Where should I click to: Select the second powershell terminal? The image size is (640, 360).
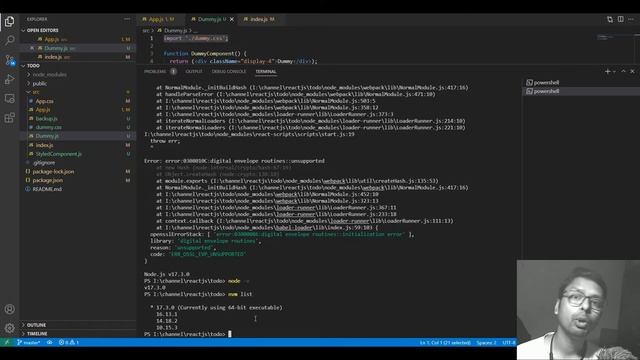click(x=581, y=91)
